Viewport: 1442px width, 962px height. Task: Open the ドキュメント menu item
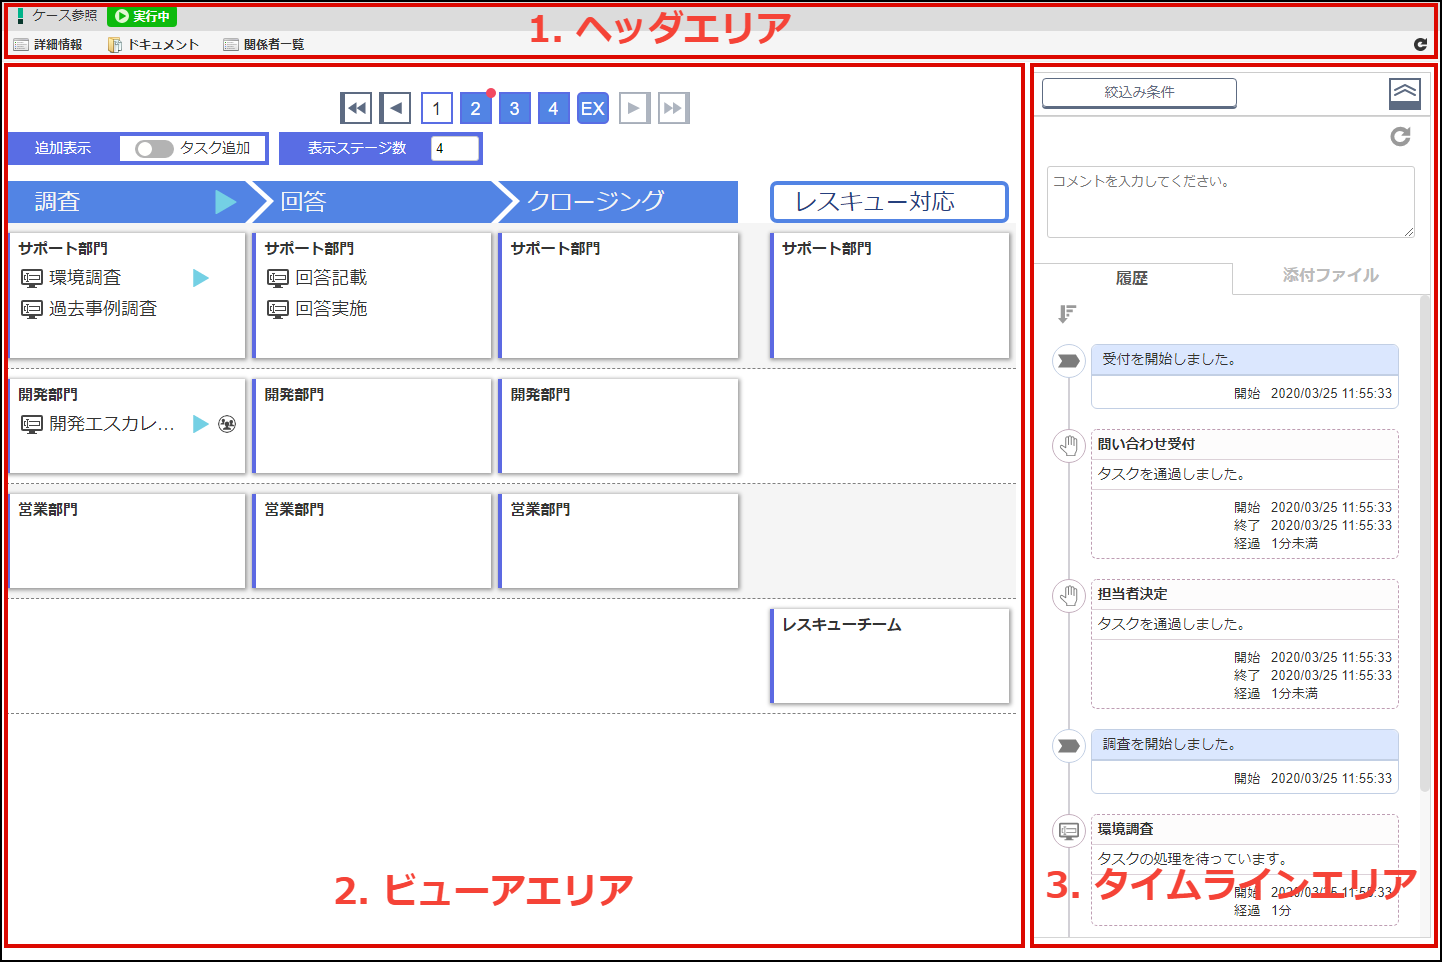pos(154,44)
